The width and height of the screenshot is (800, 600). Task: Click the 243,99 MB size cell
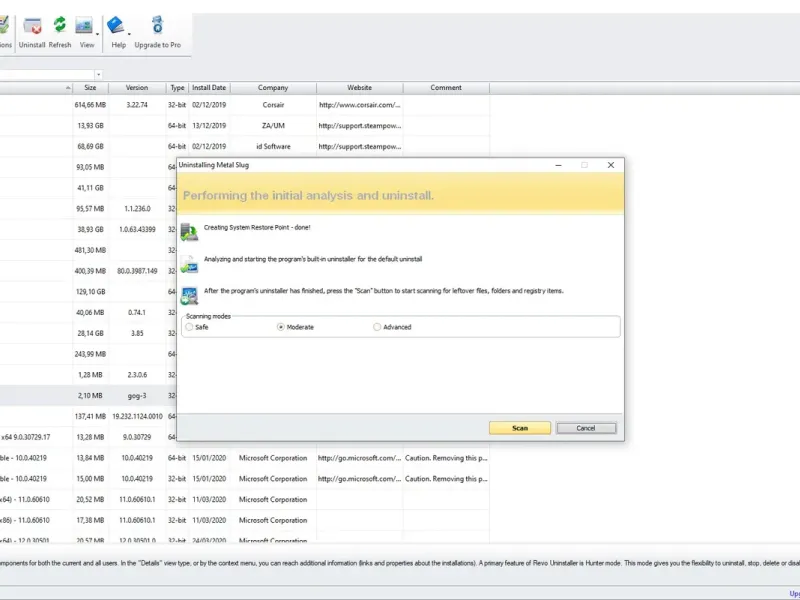click(90, 354)
